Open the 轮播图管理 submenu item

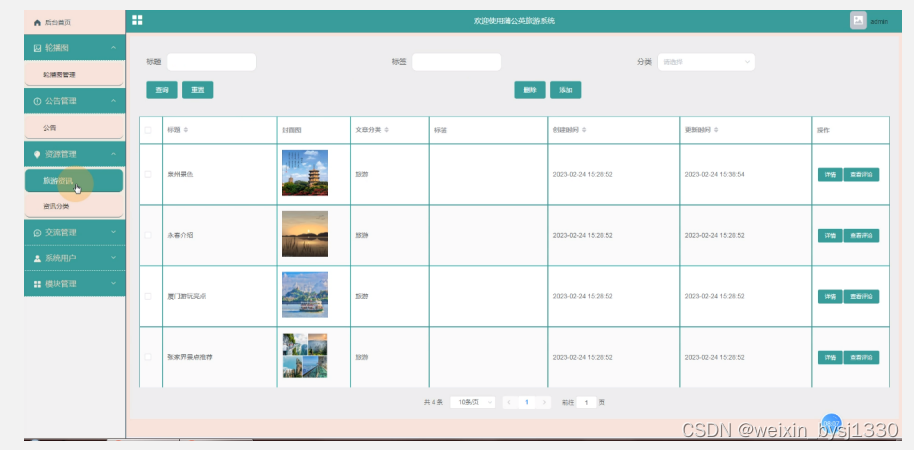[74, 75]
